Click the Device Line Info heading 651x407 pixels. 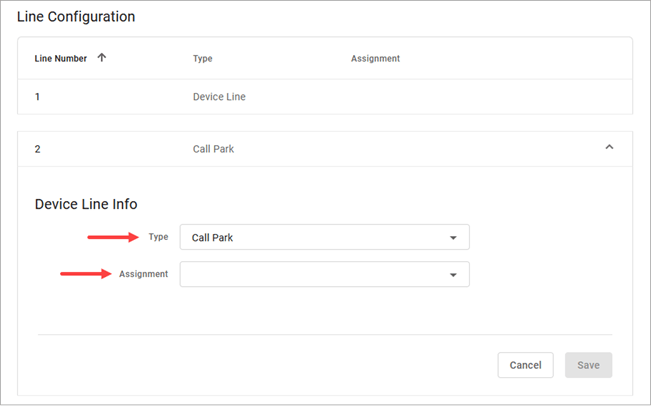86,204
